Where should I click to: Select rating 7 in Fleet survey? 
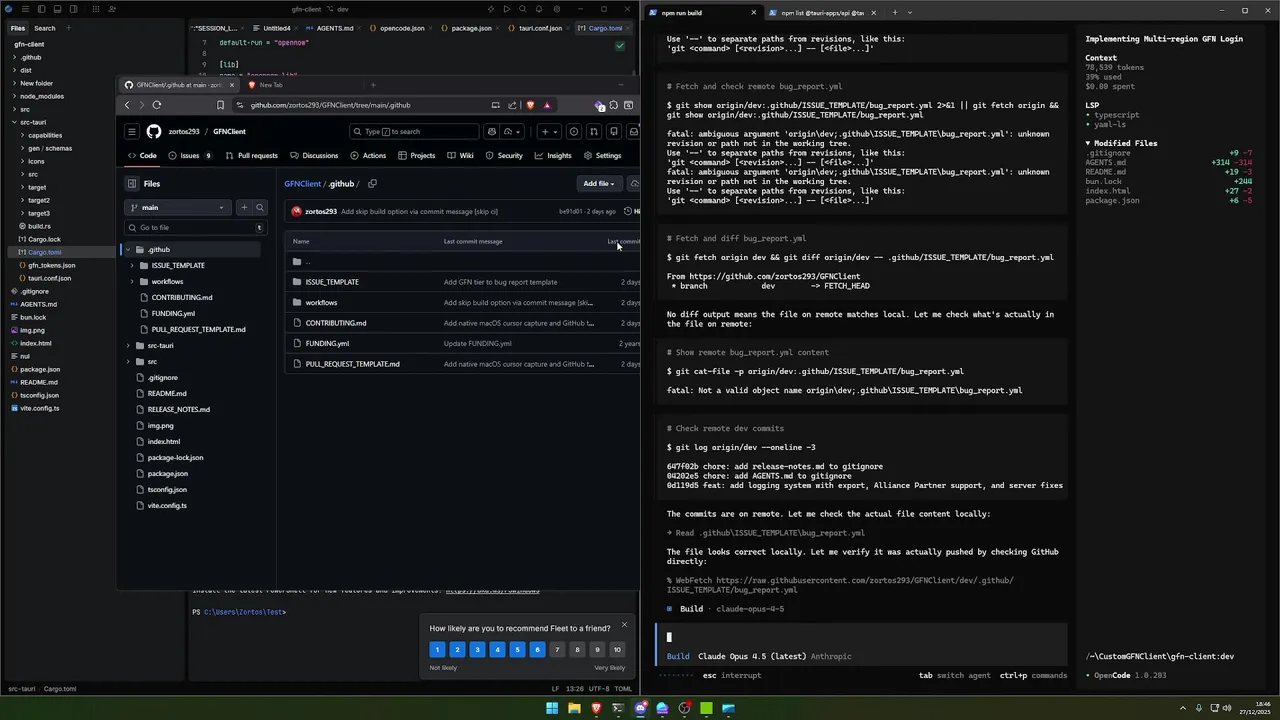tap(557, 650)
